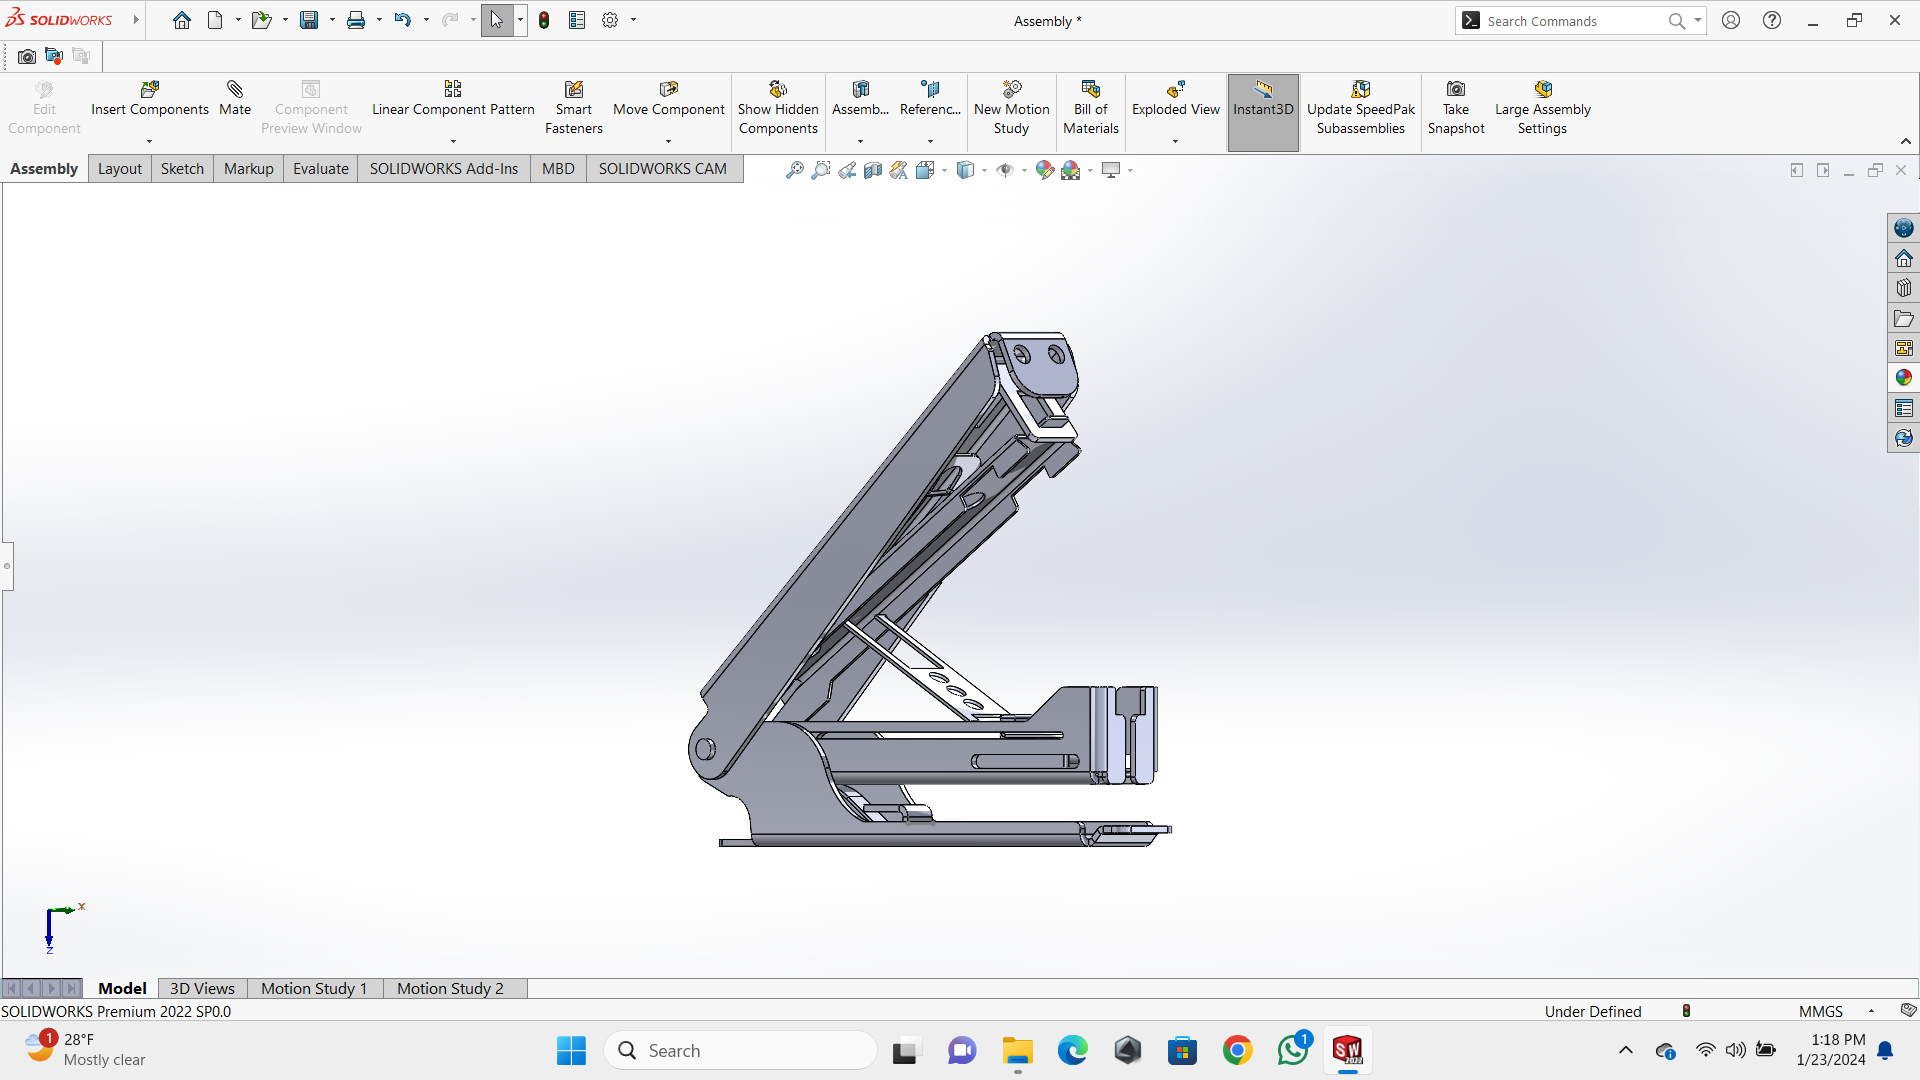
Task: Expand the Exploded View dropdown arrow
Action: pyautogui.click(x=1175, y=141)
